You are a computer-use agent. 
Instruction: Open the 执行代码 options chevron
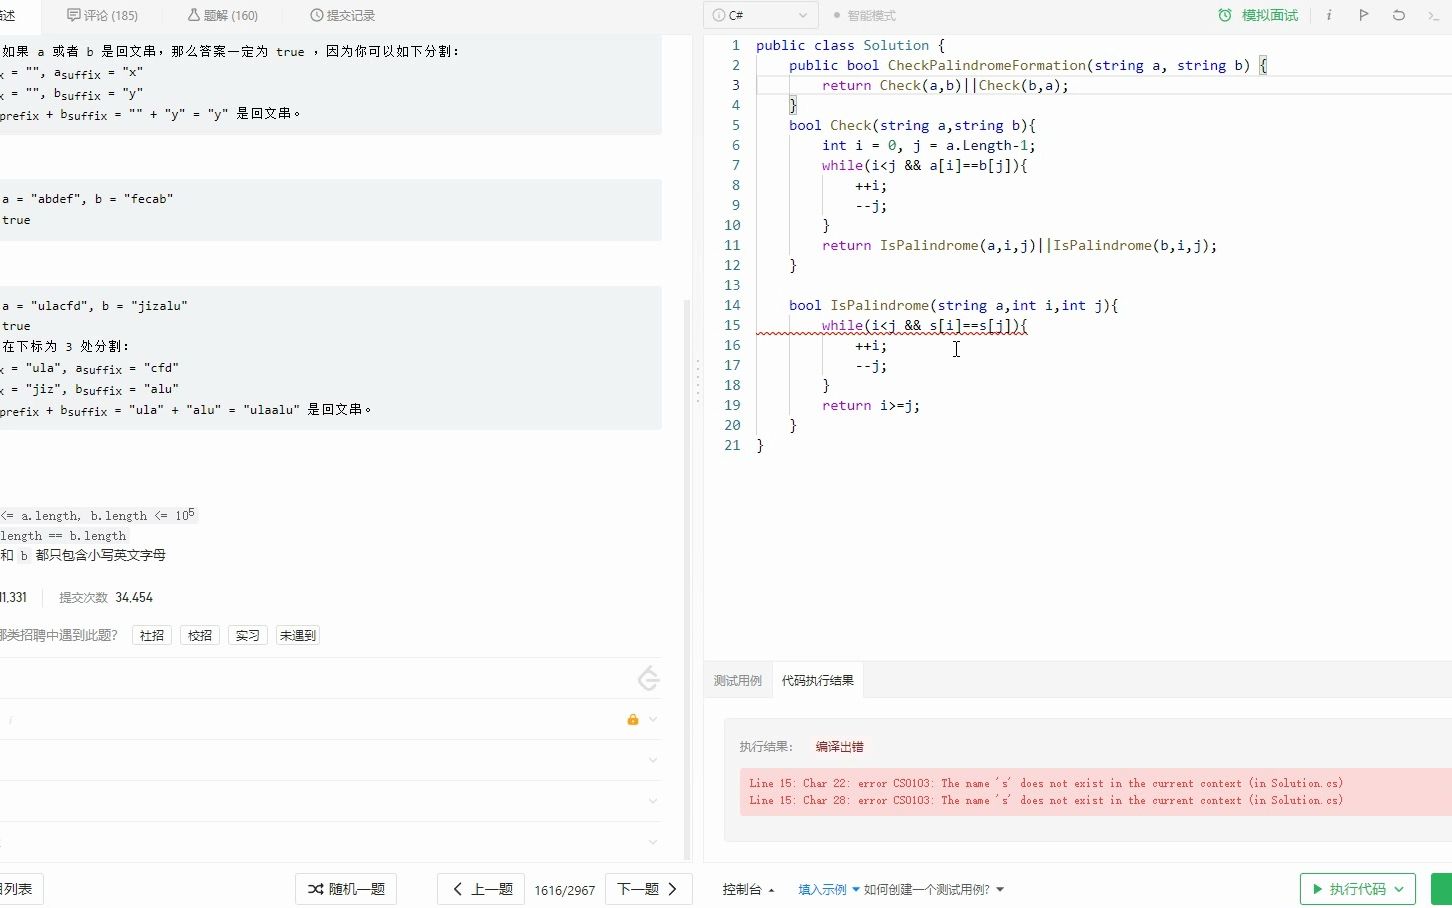(1396, 889)
